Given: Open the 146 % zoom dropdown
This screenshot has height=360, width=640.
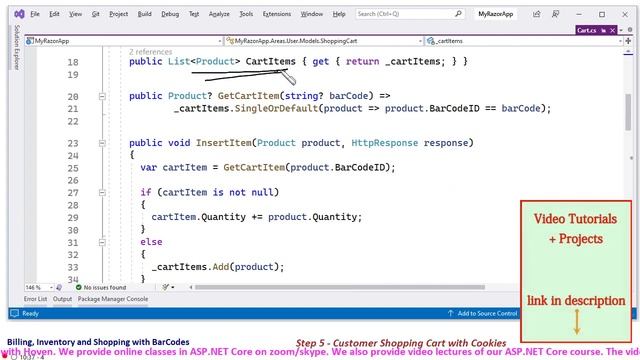Looking at the screenshot, I should [x=39, y=287].
